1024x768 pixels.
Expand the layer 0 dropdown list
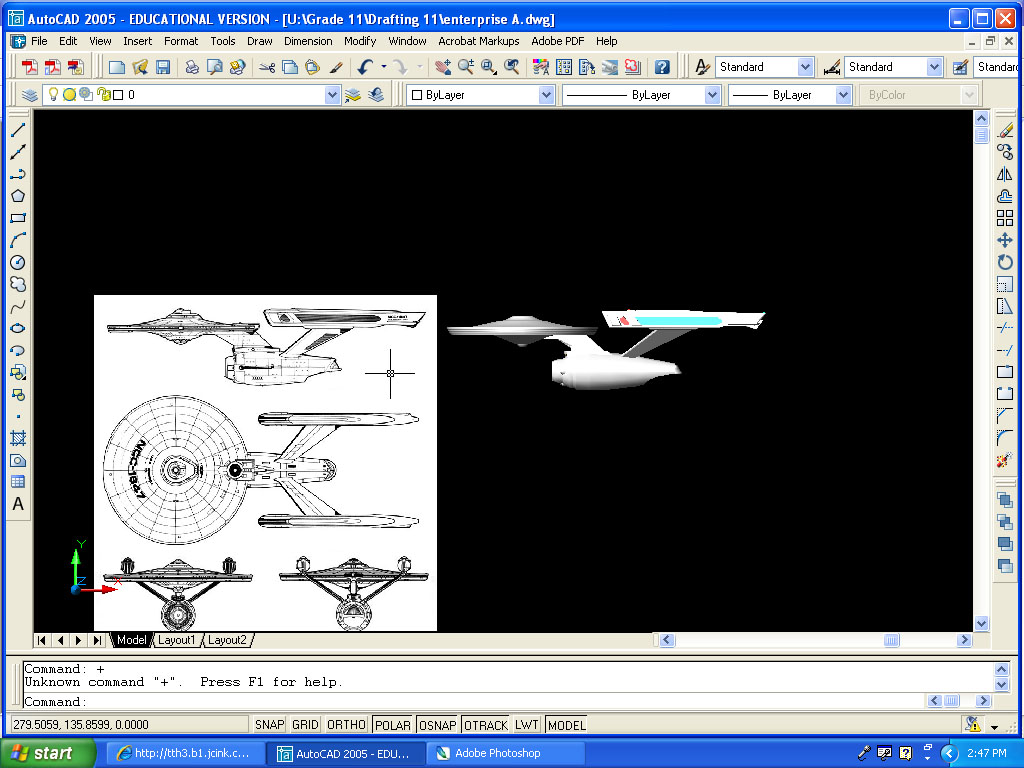[332, 95]
